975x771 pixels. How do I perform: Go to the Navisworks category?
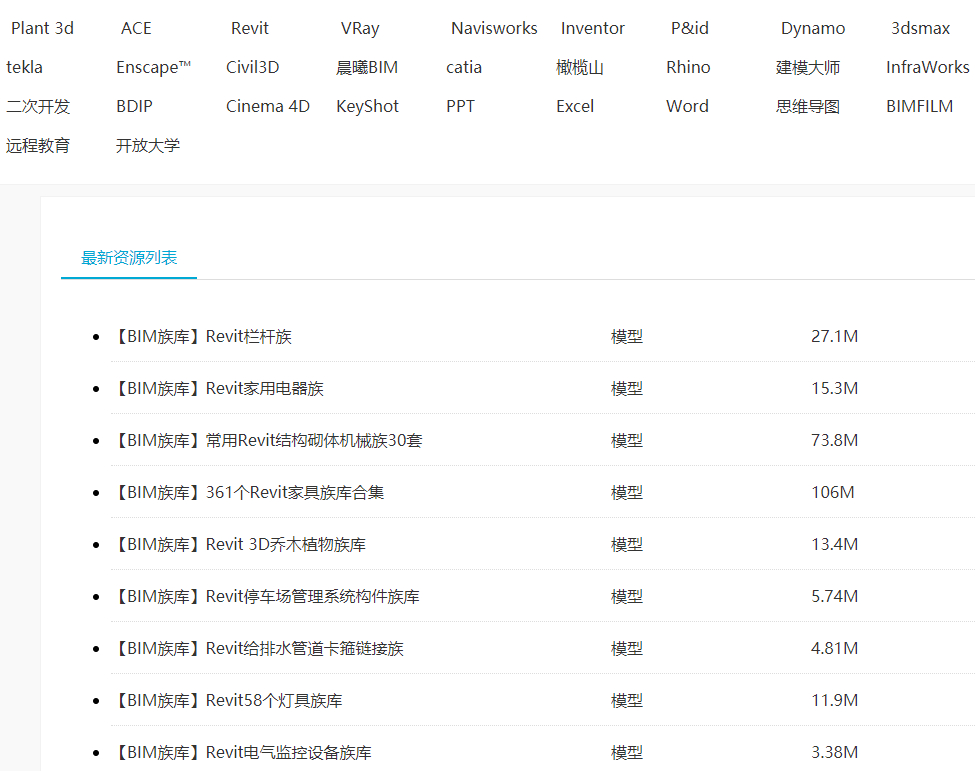pos(494,28)
